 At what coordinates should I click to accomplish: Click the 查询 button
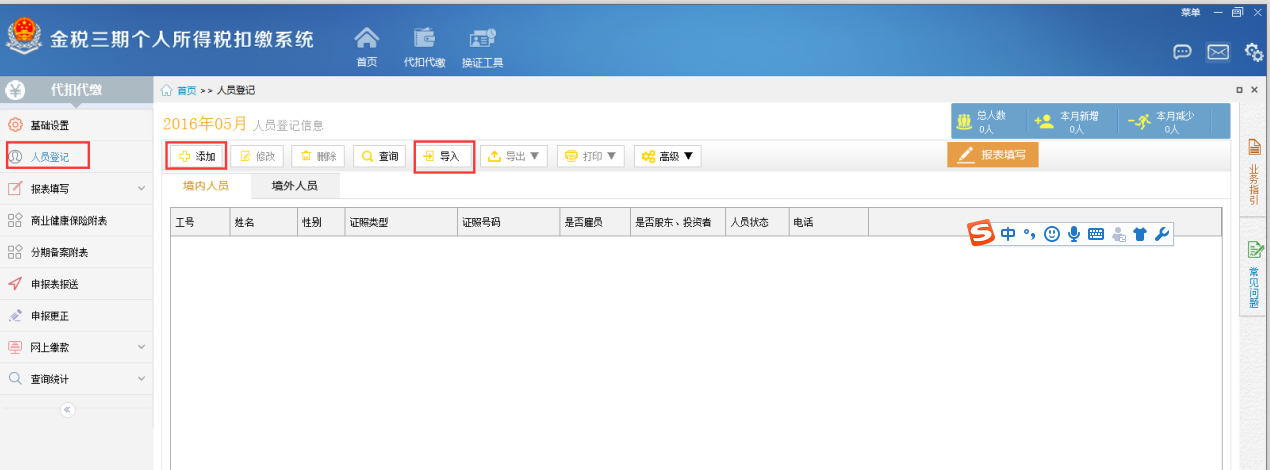click(380, 156)
